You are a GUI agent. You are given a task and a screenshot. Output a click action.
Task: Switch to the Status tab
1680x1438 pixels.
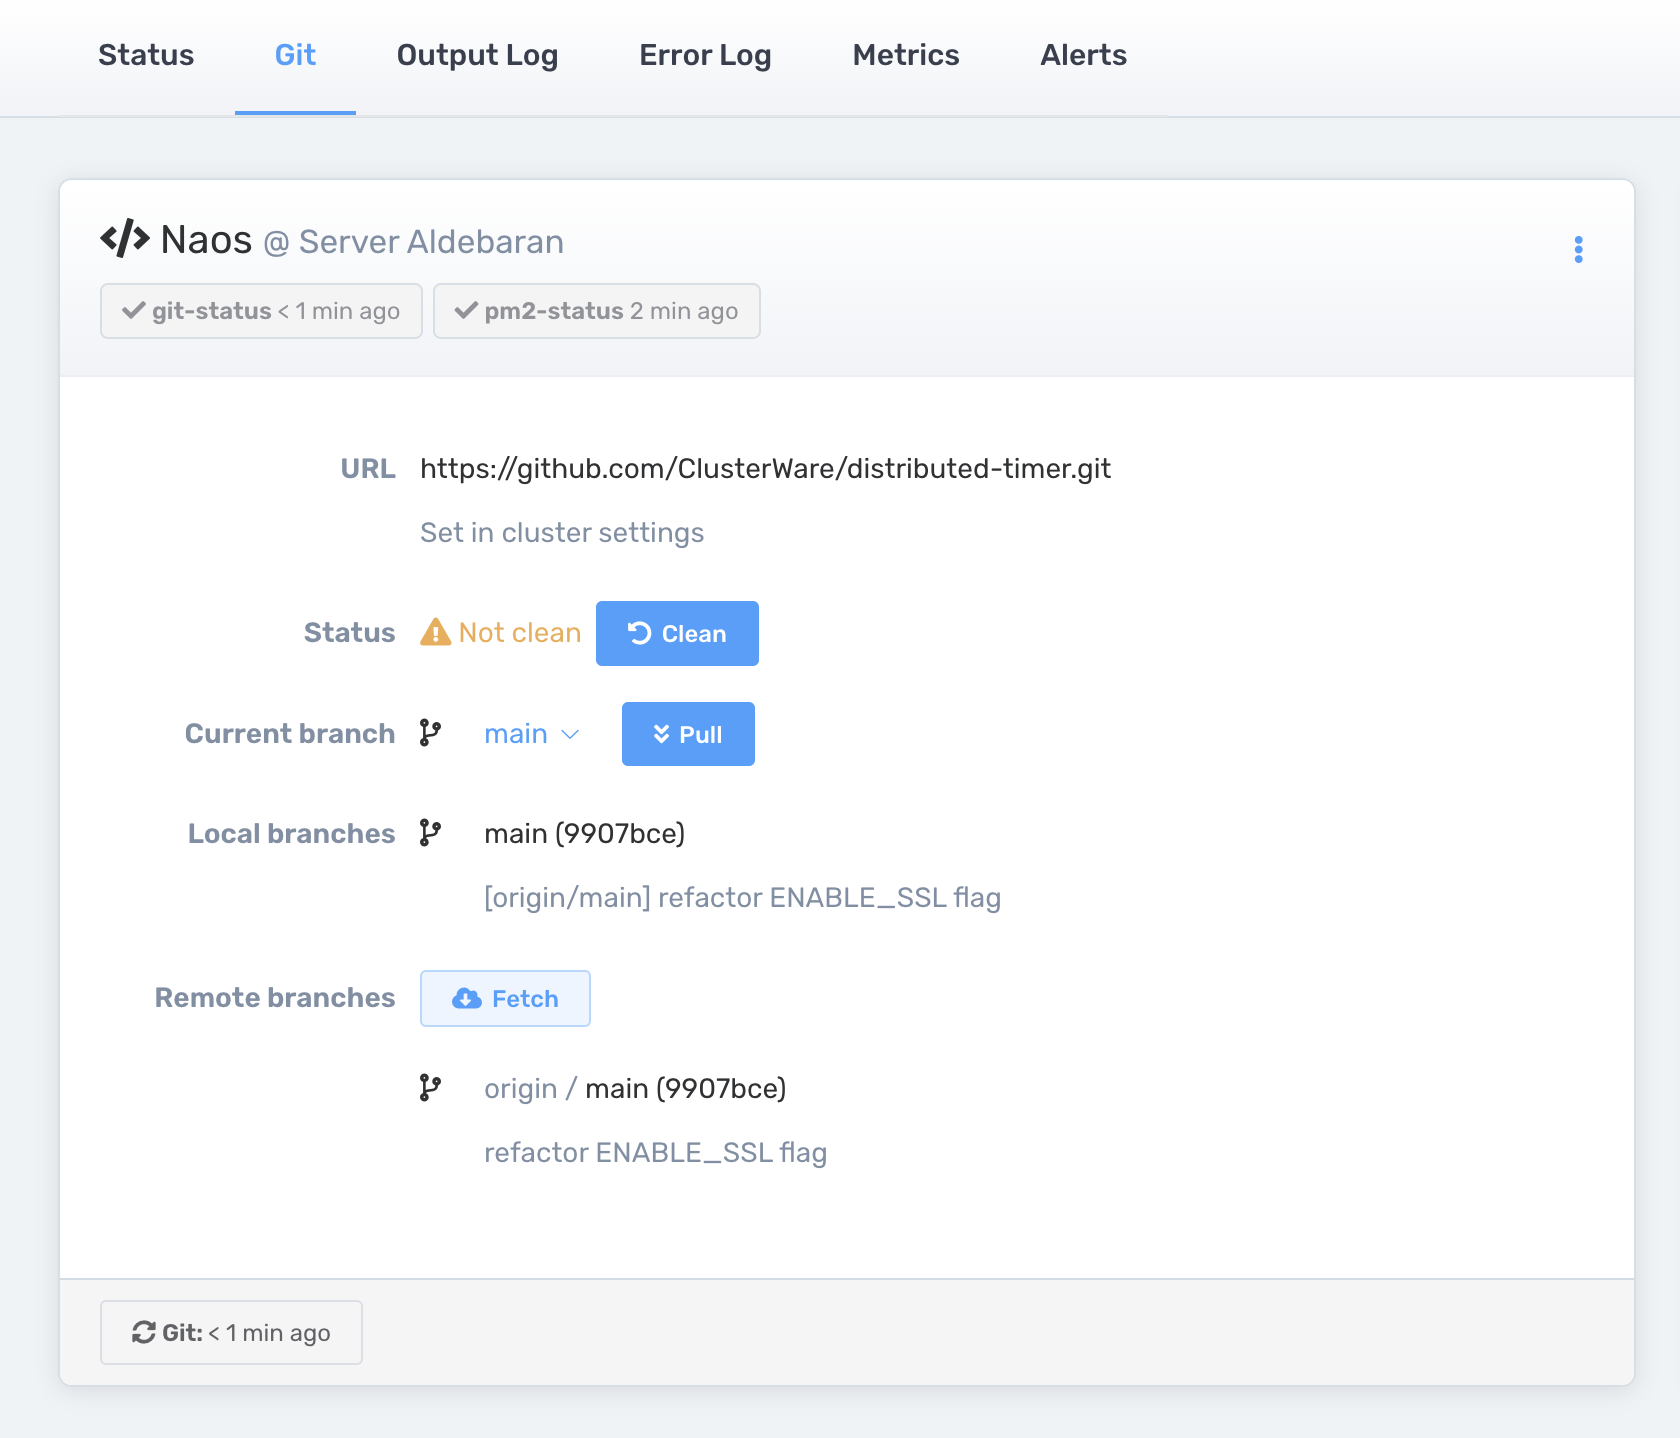click(146, 56)
